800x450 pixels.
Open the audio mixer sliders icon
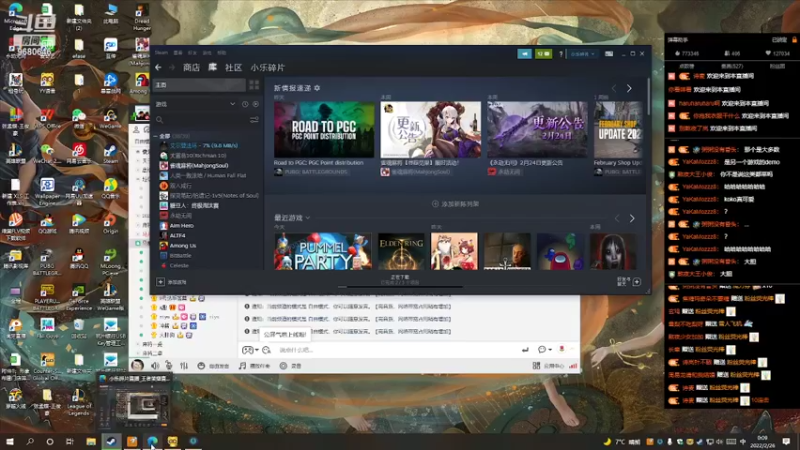tap(184, 366)
